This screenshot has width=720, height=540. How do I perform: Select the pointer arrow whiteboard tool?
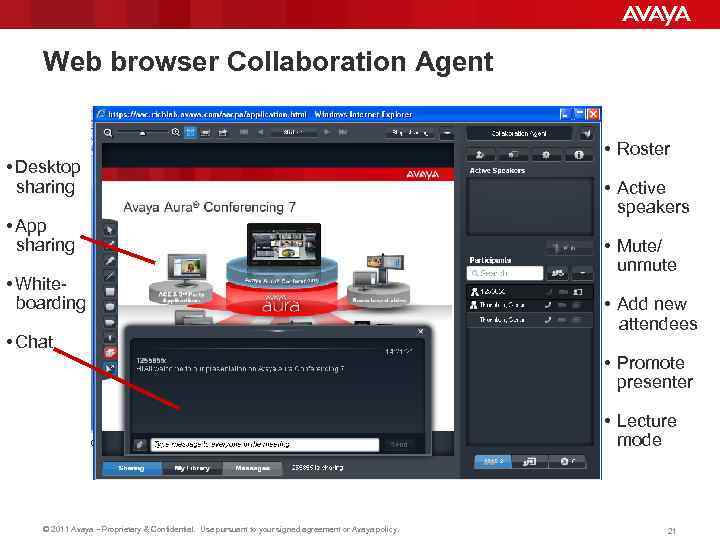pos(110,229)
